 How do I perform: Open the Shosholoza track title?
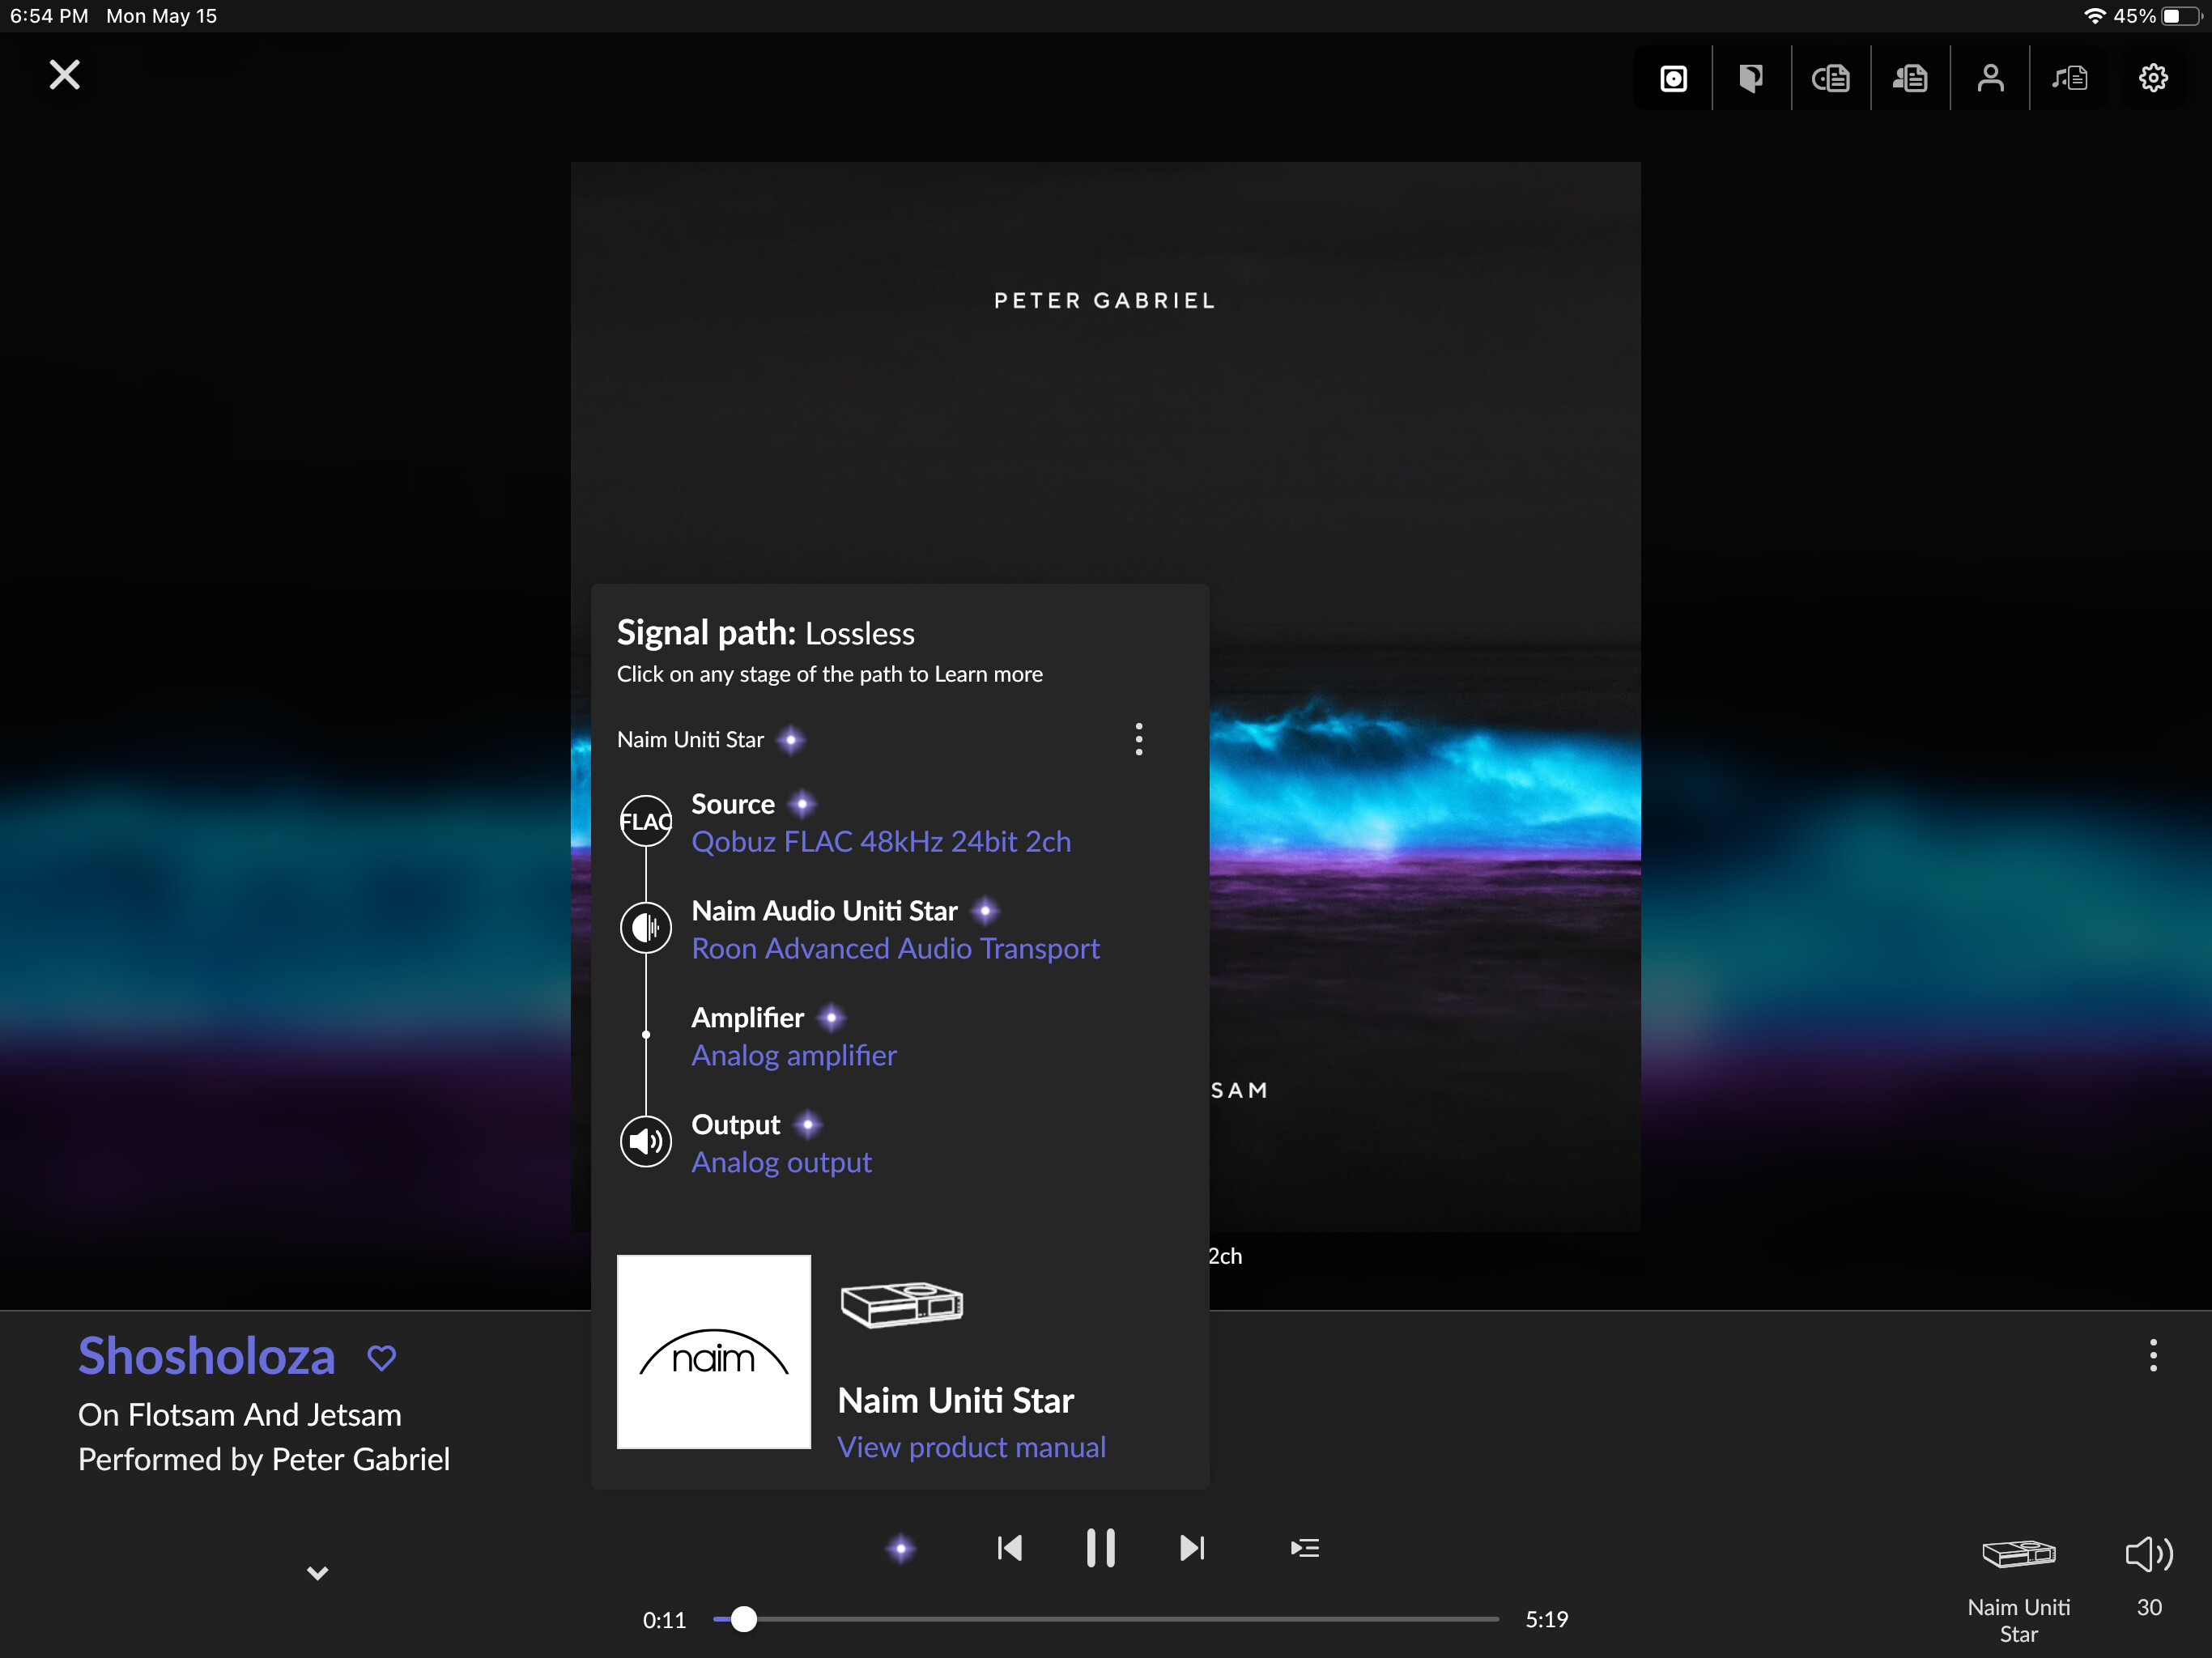click(207, 1357)
